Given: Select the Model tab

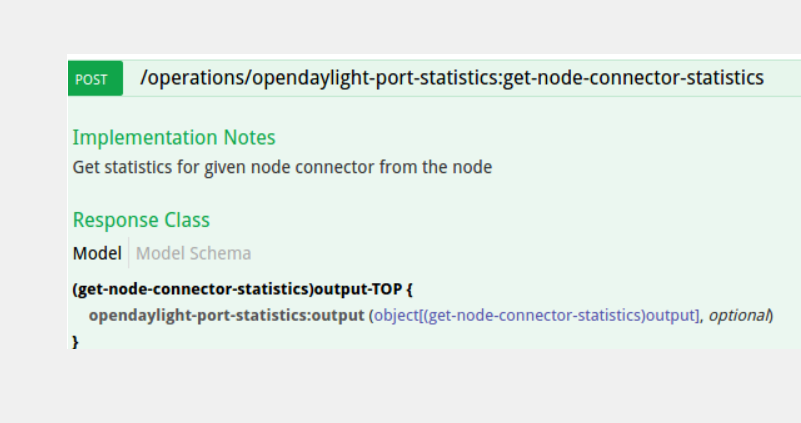Looking at the screenshot, I should 97,253.
